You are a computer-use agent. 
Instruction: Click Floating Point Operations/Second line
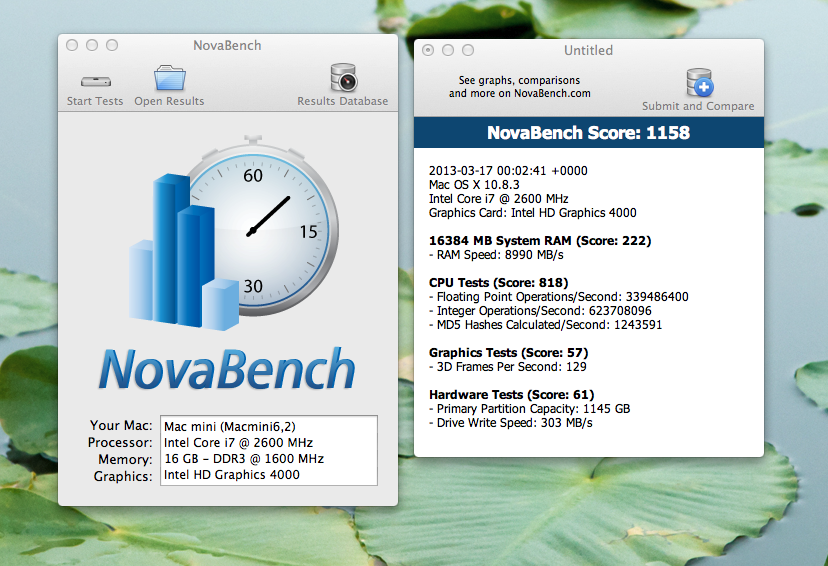tap(559, 297)
